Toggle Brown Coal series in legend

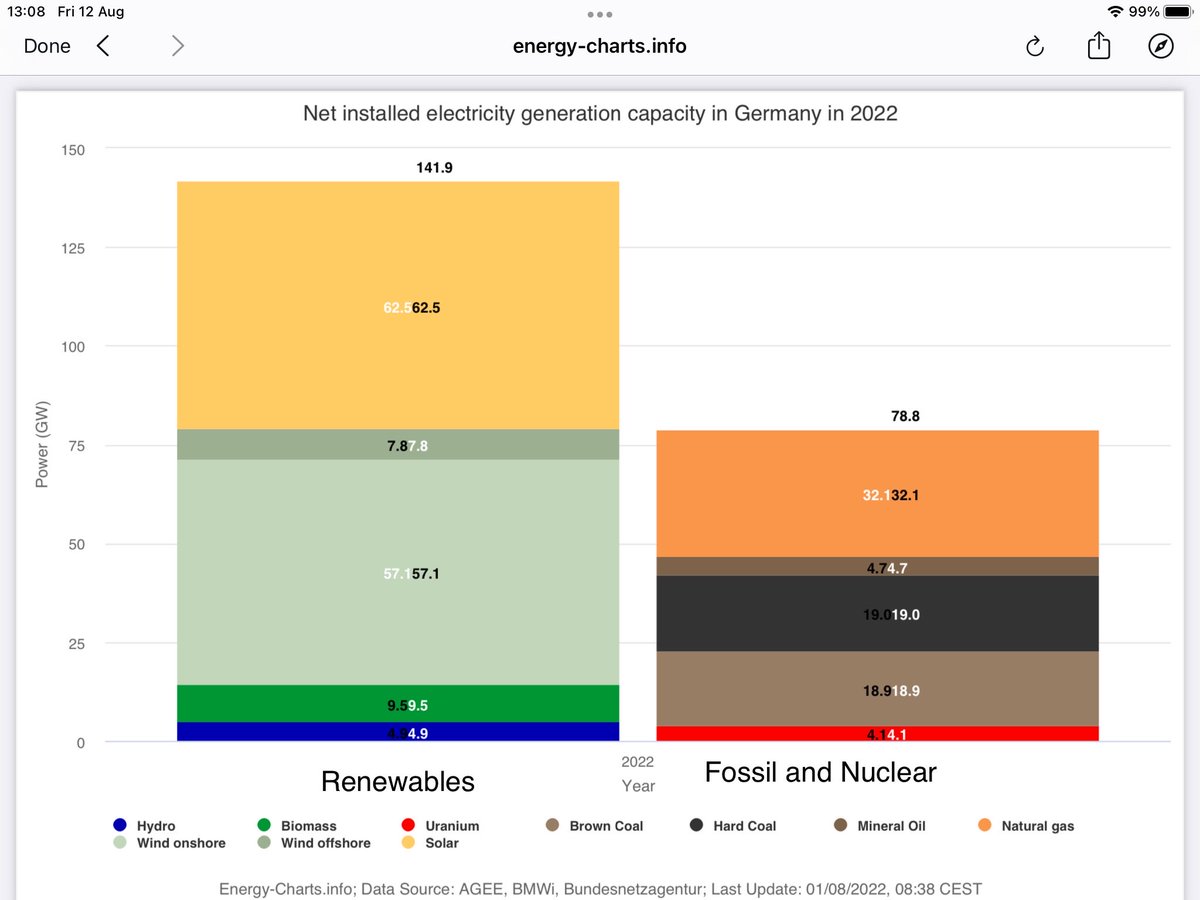pos(594,826)
